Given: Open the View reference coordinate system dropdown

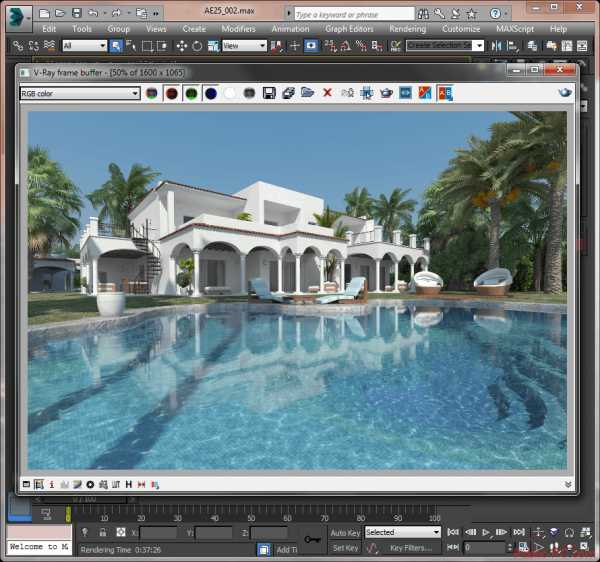Looking at the screenshot, I should 244,46.
